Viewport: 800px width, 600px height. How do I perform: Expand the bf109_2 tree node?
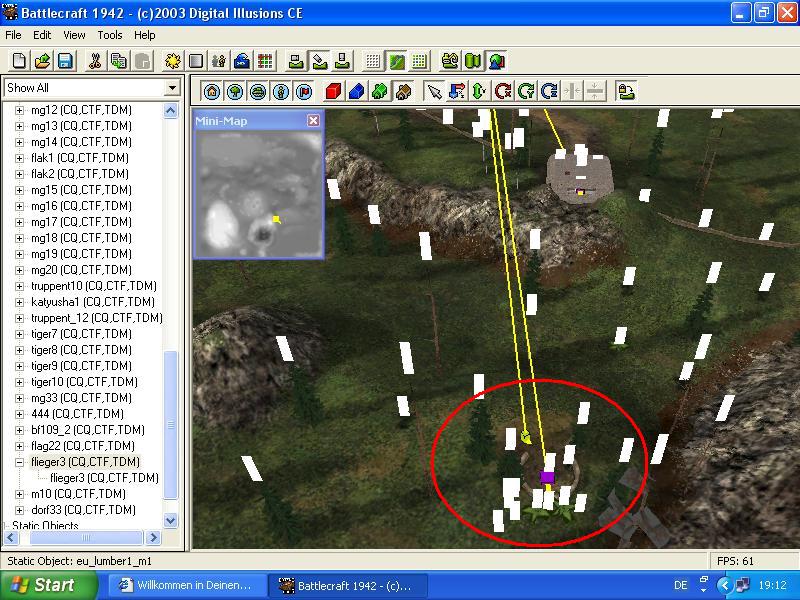coord(19,430)
